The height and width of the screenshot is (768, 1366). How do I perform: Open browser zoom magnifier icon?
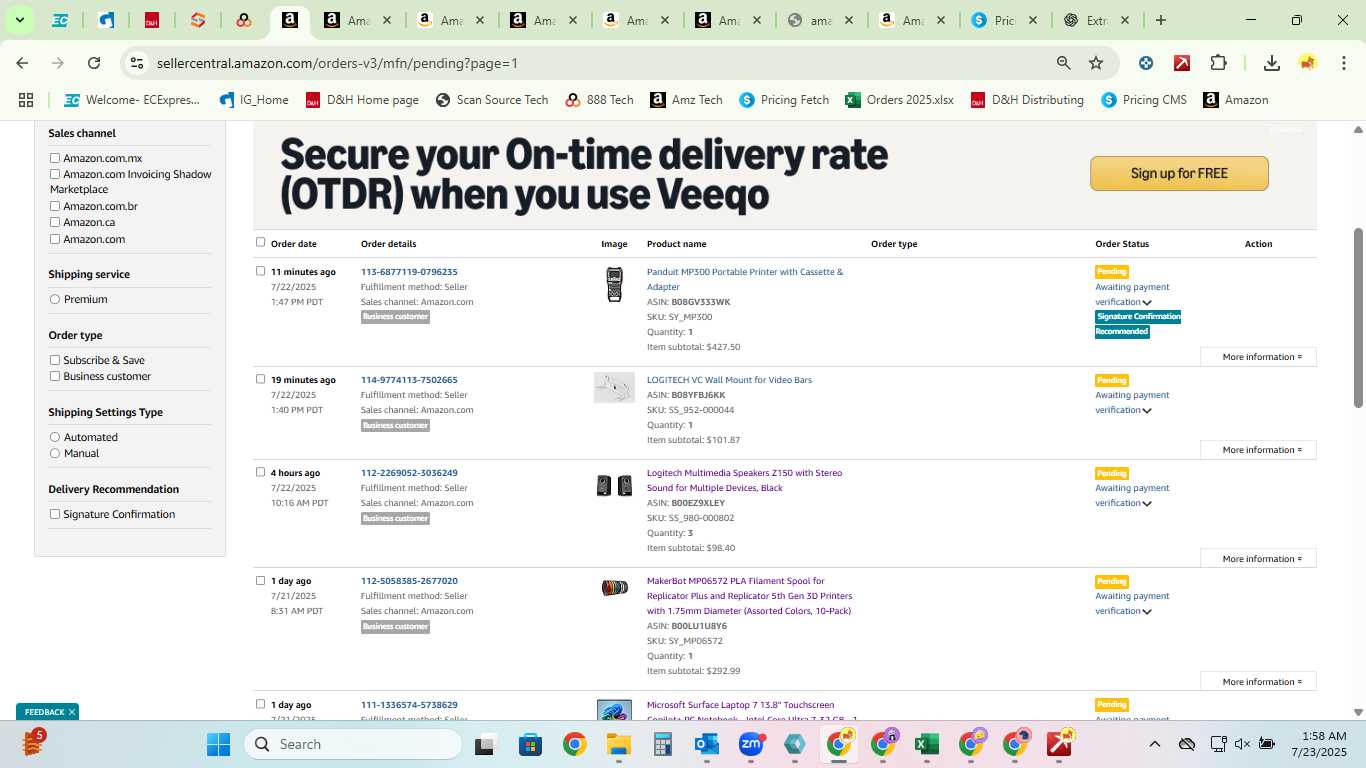pyautogui.click(x=1064, y=63)
